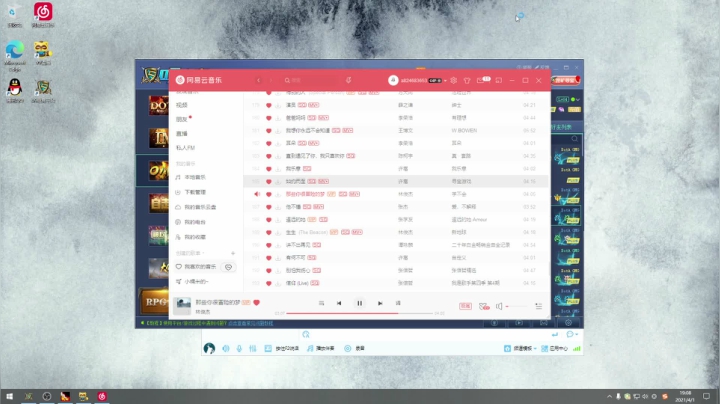Screen dimensions: 720x404
Task: Collapse the created playlists section header
Action: coord(190,253)
